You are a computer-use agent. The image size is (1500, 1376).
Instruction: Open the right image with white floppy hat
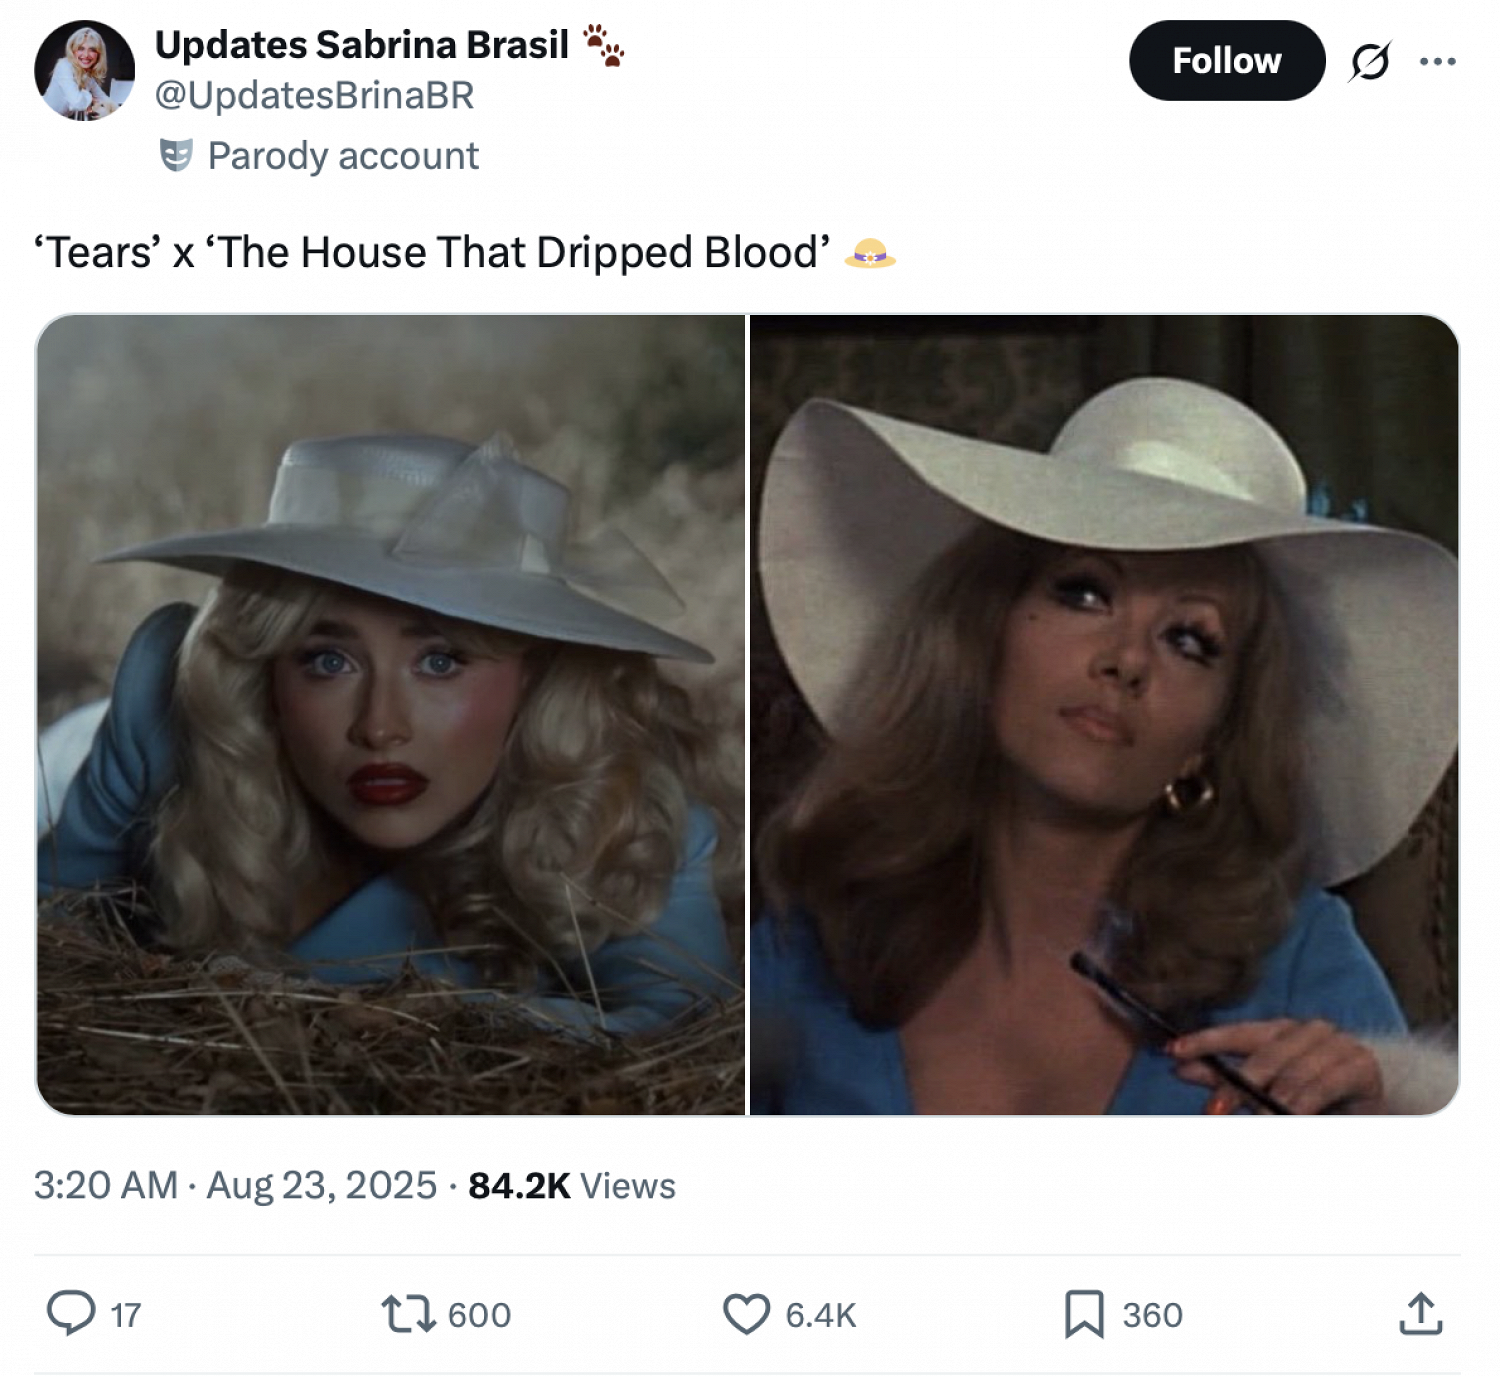[x=1104, y=714]
